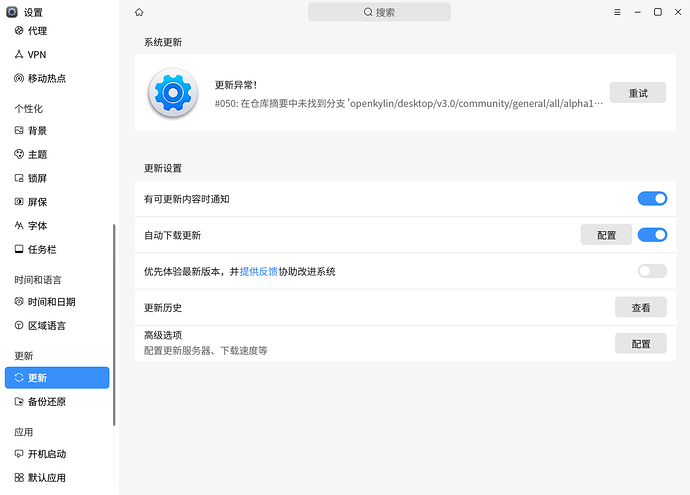Toggle the auto download updates switch

652,235
